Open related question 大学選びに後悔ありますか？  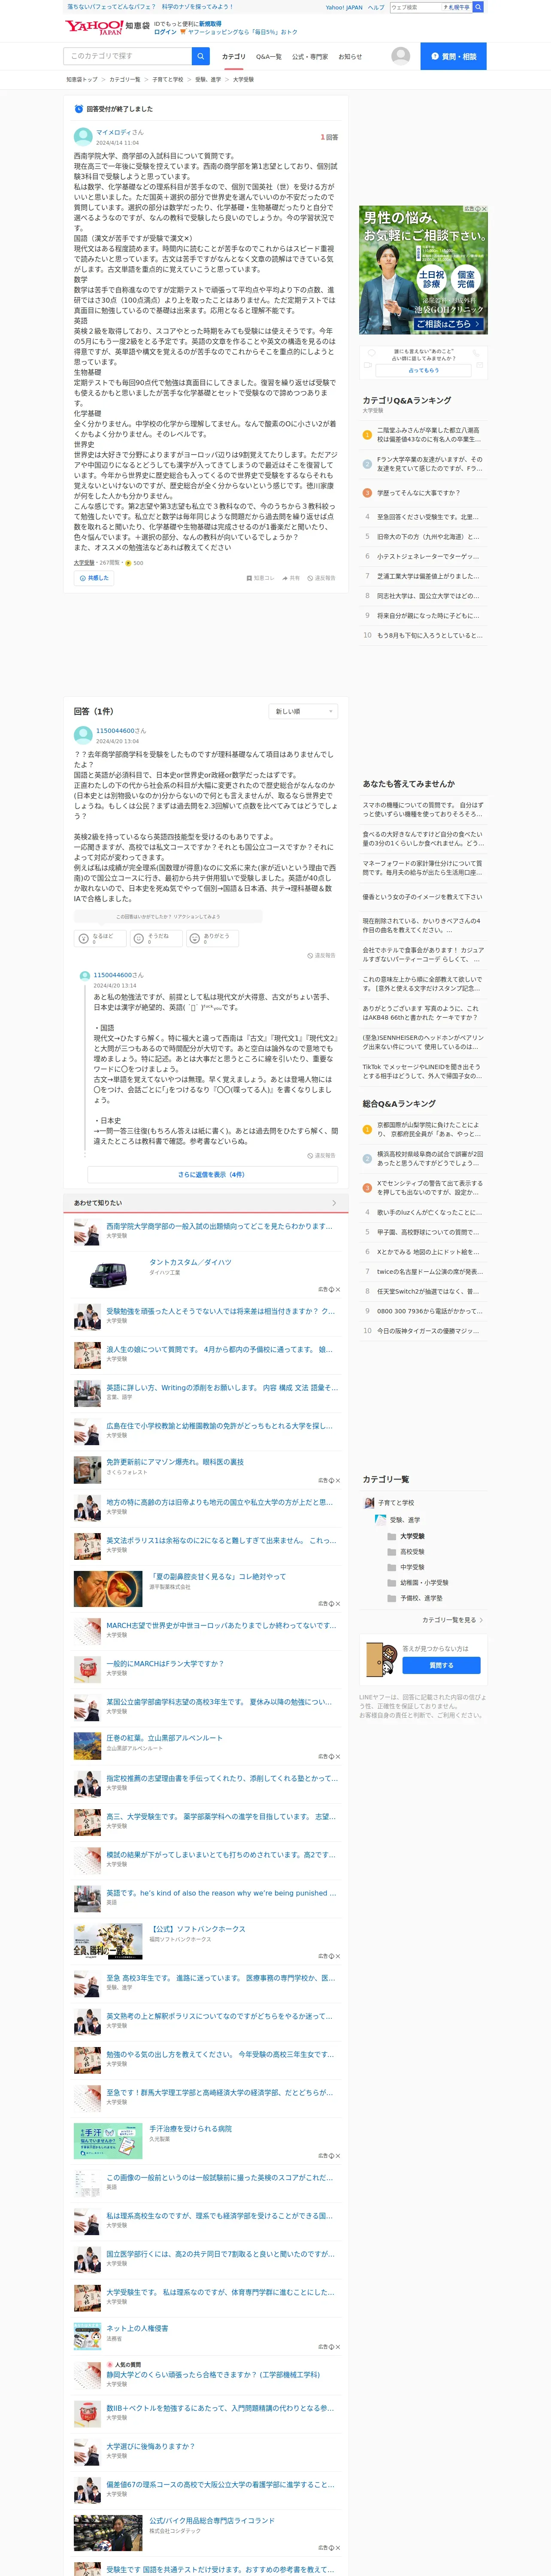150,2446
